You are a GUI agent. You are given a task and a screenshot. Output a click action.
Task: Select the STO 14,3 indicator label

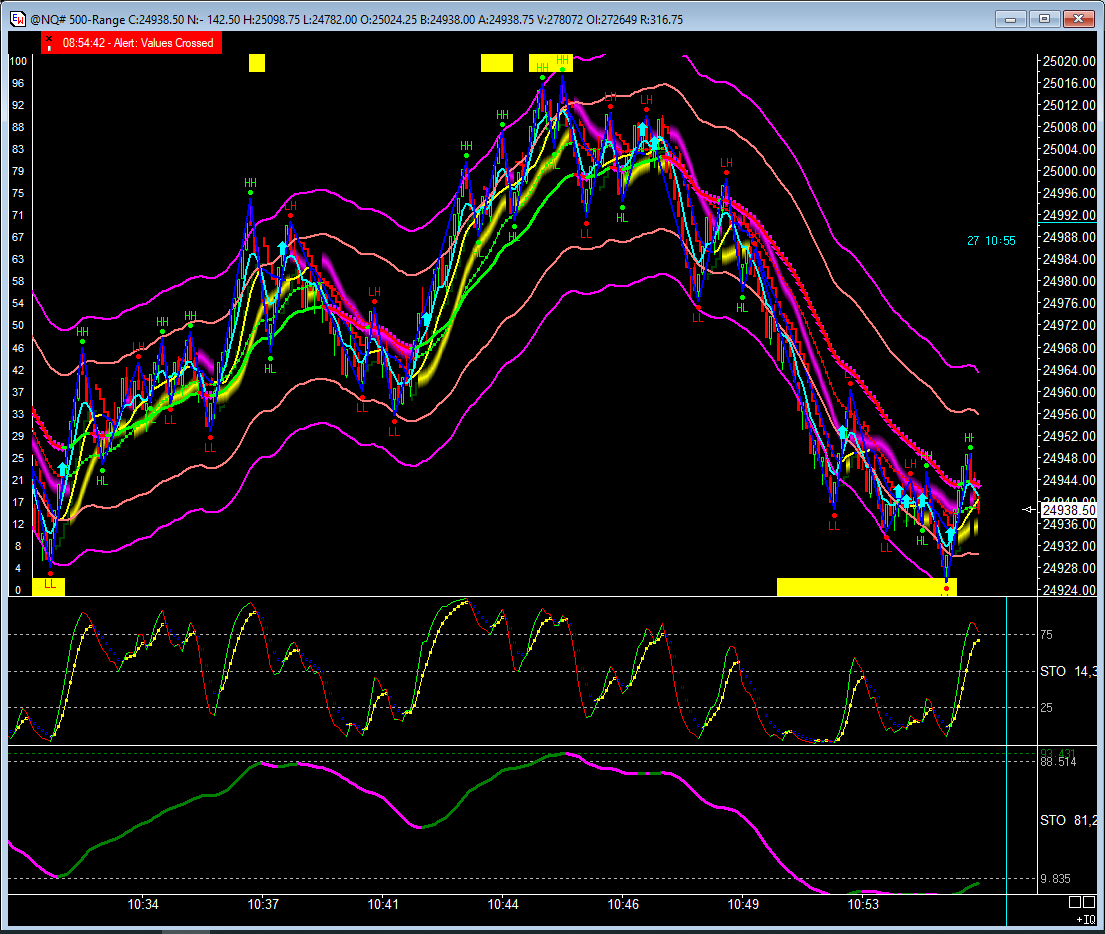pos(1067,671)
